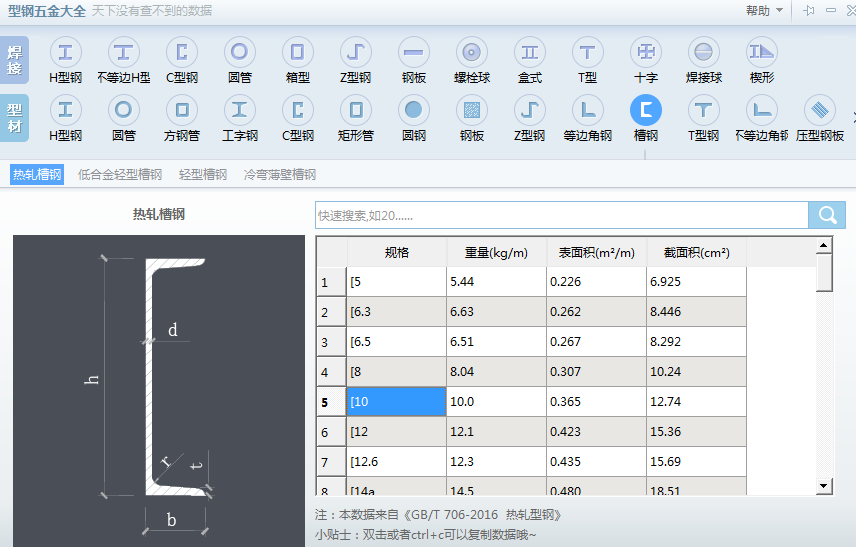Click the blue search magnifier button
The height and width of the screenshot is (547, 856).
pyautogui.click(x=827, y=215)
